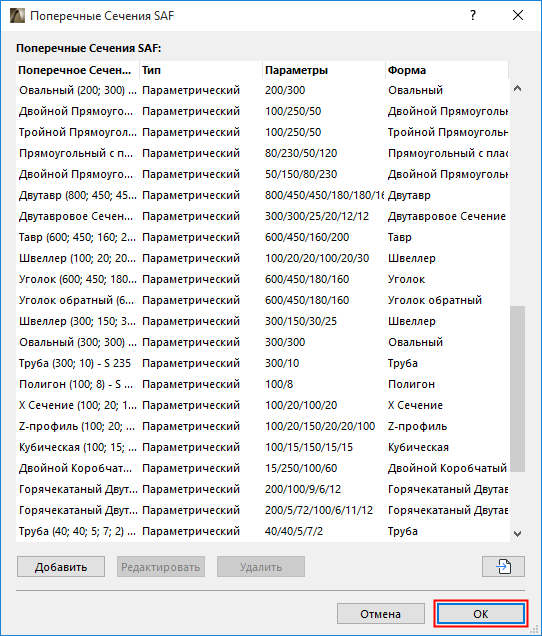Select row Тавр (600; 450; 160; 2...
The width and height of the screenshot is (542, 636).
(262, 237)
